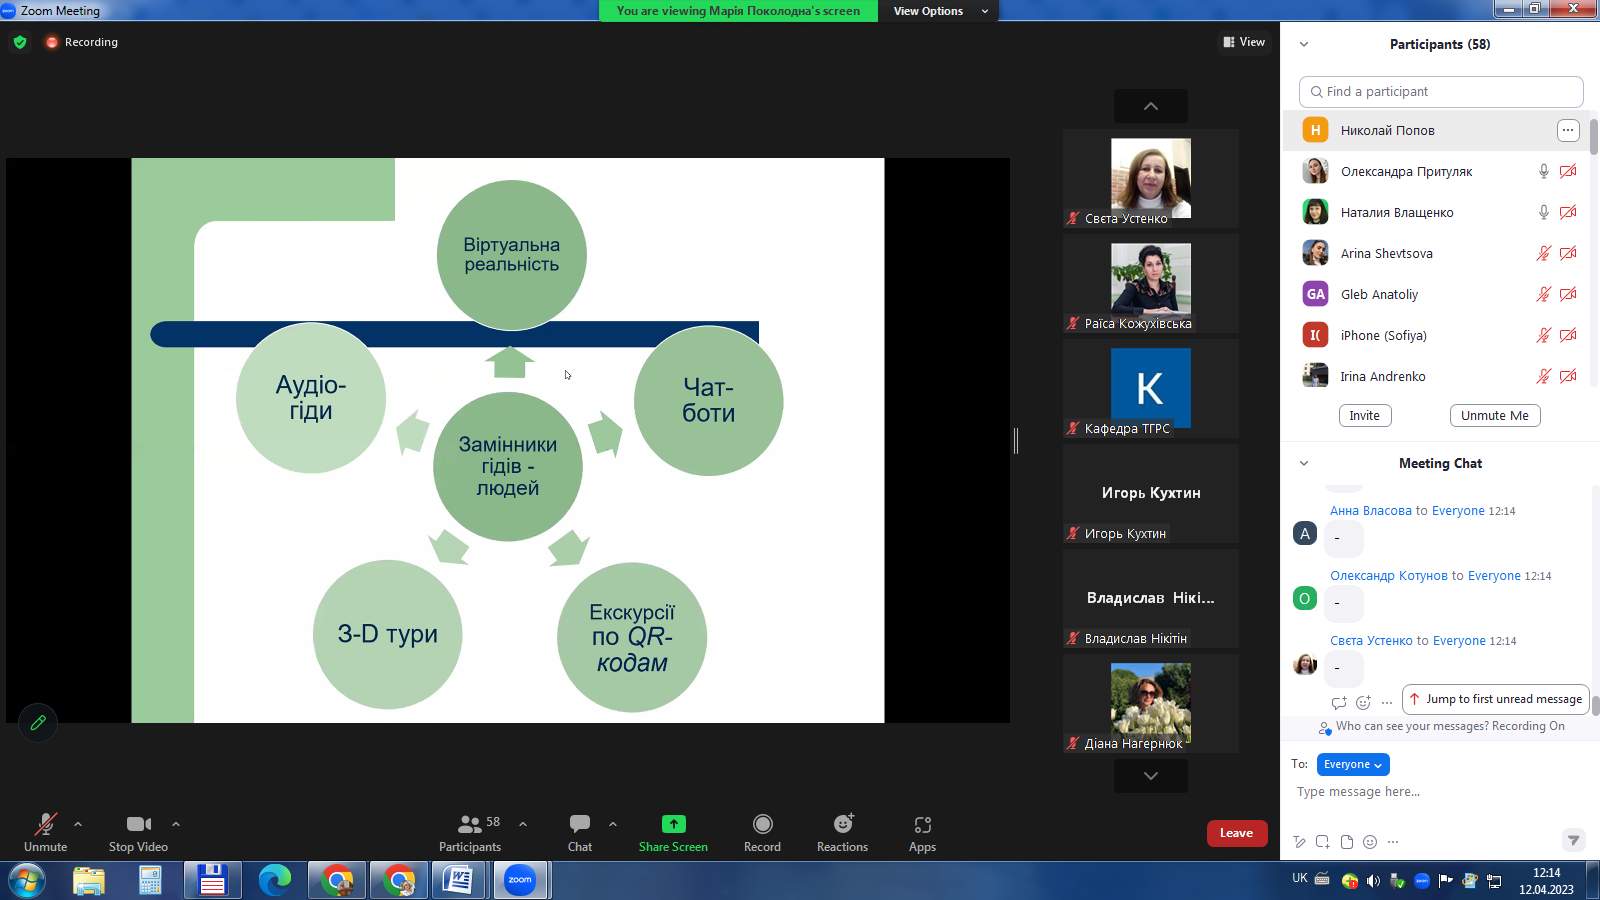Image resolution: width=1600 pixels, height=900 pixels.
Task: Open the Apps toolbar icon
Action: 922,825
